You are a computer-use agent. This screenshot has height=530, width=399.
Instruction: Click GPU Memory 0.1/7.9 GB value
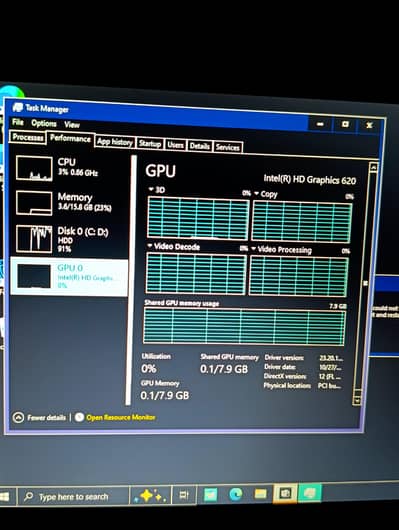(164, 395)
